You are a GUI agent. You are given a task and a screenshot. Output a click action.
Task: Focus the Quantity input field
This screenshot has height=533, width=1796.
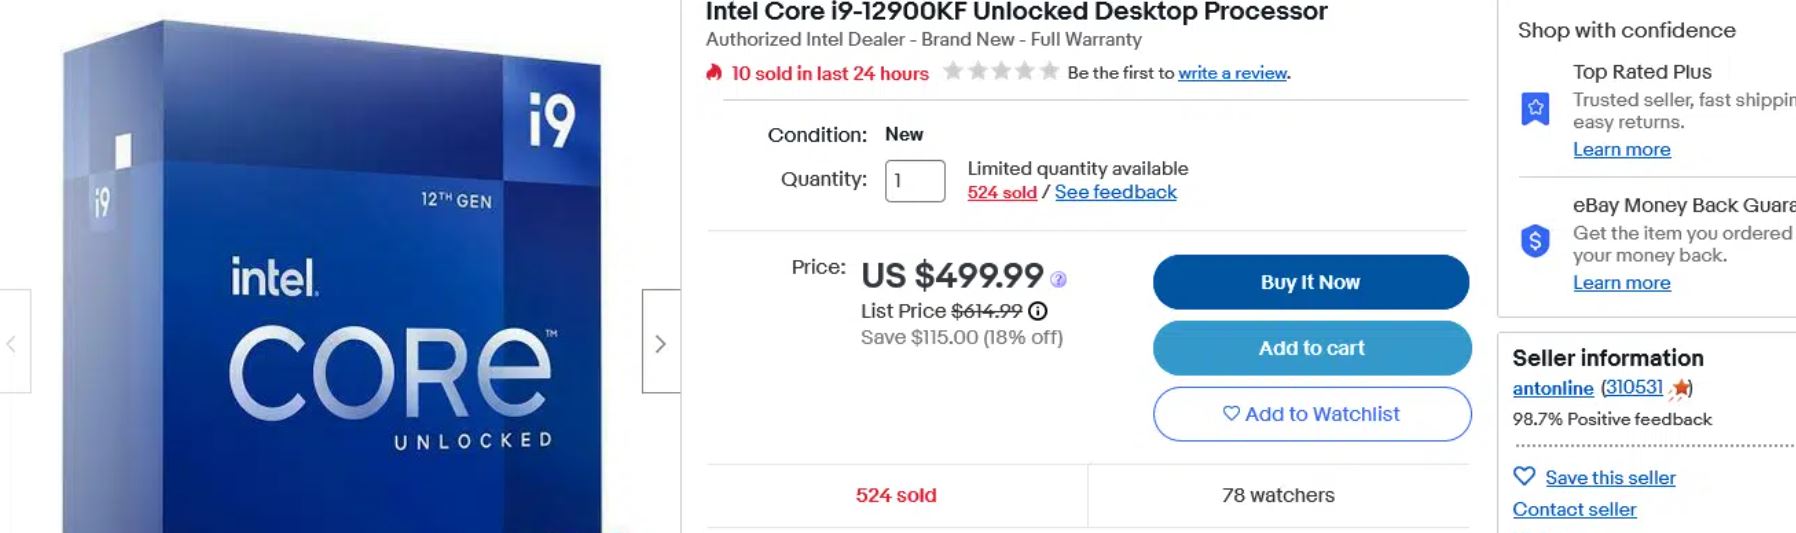click(x=914, y=181)
